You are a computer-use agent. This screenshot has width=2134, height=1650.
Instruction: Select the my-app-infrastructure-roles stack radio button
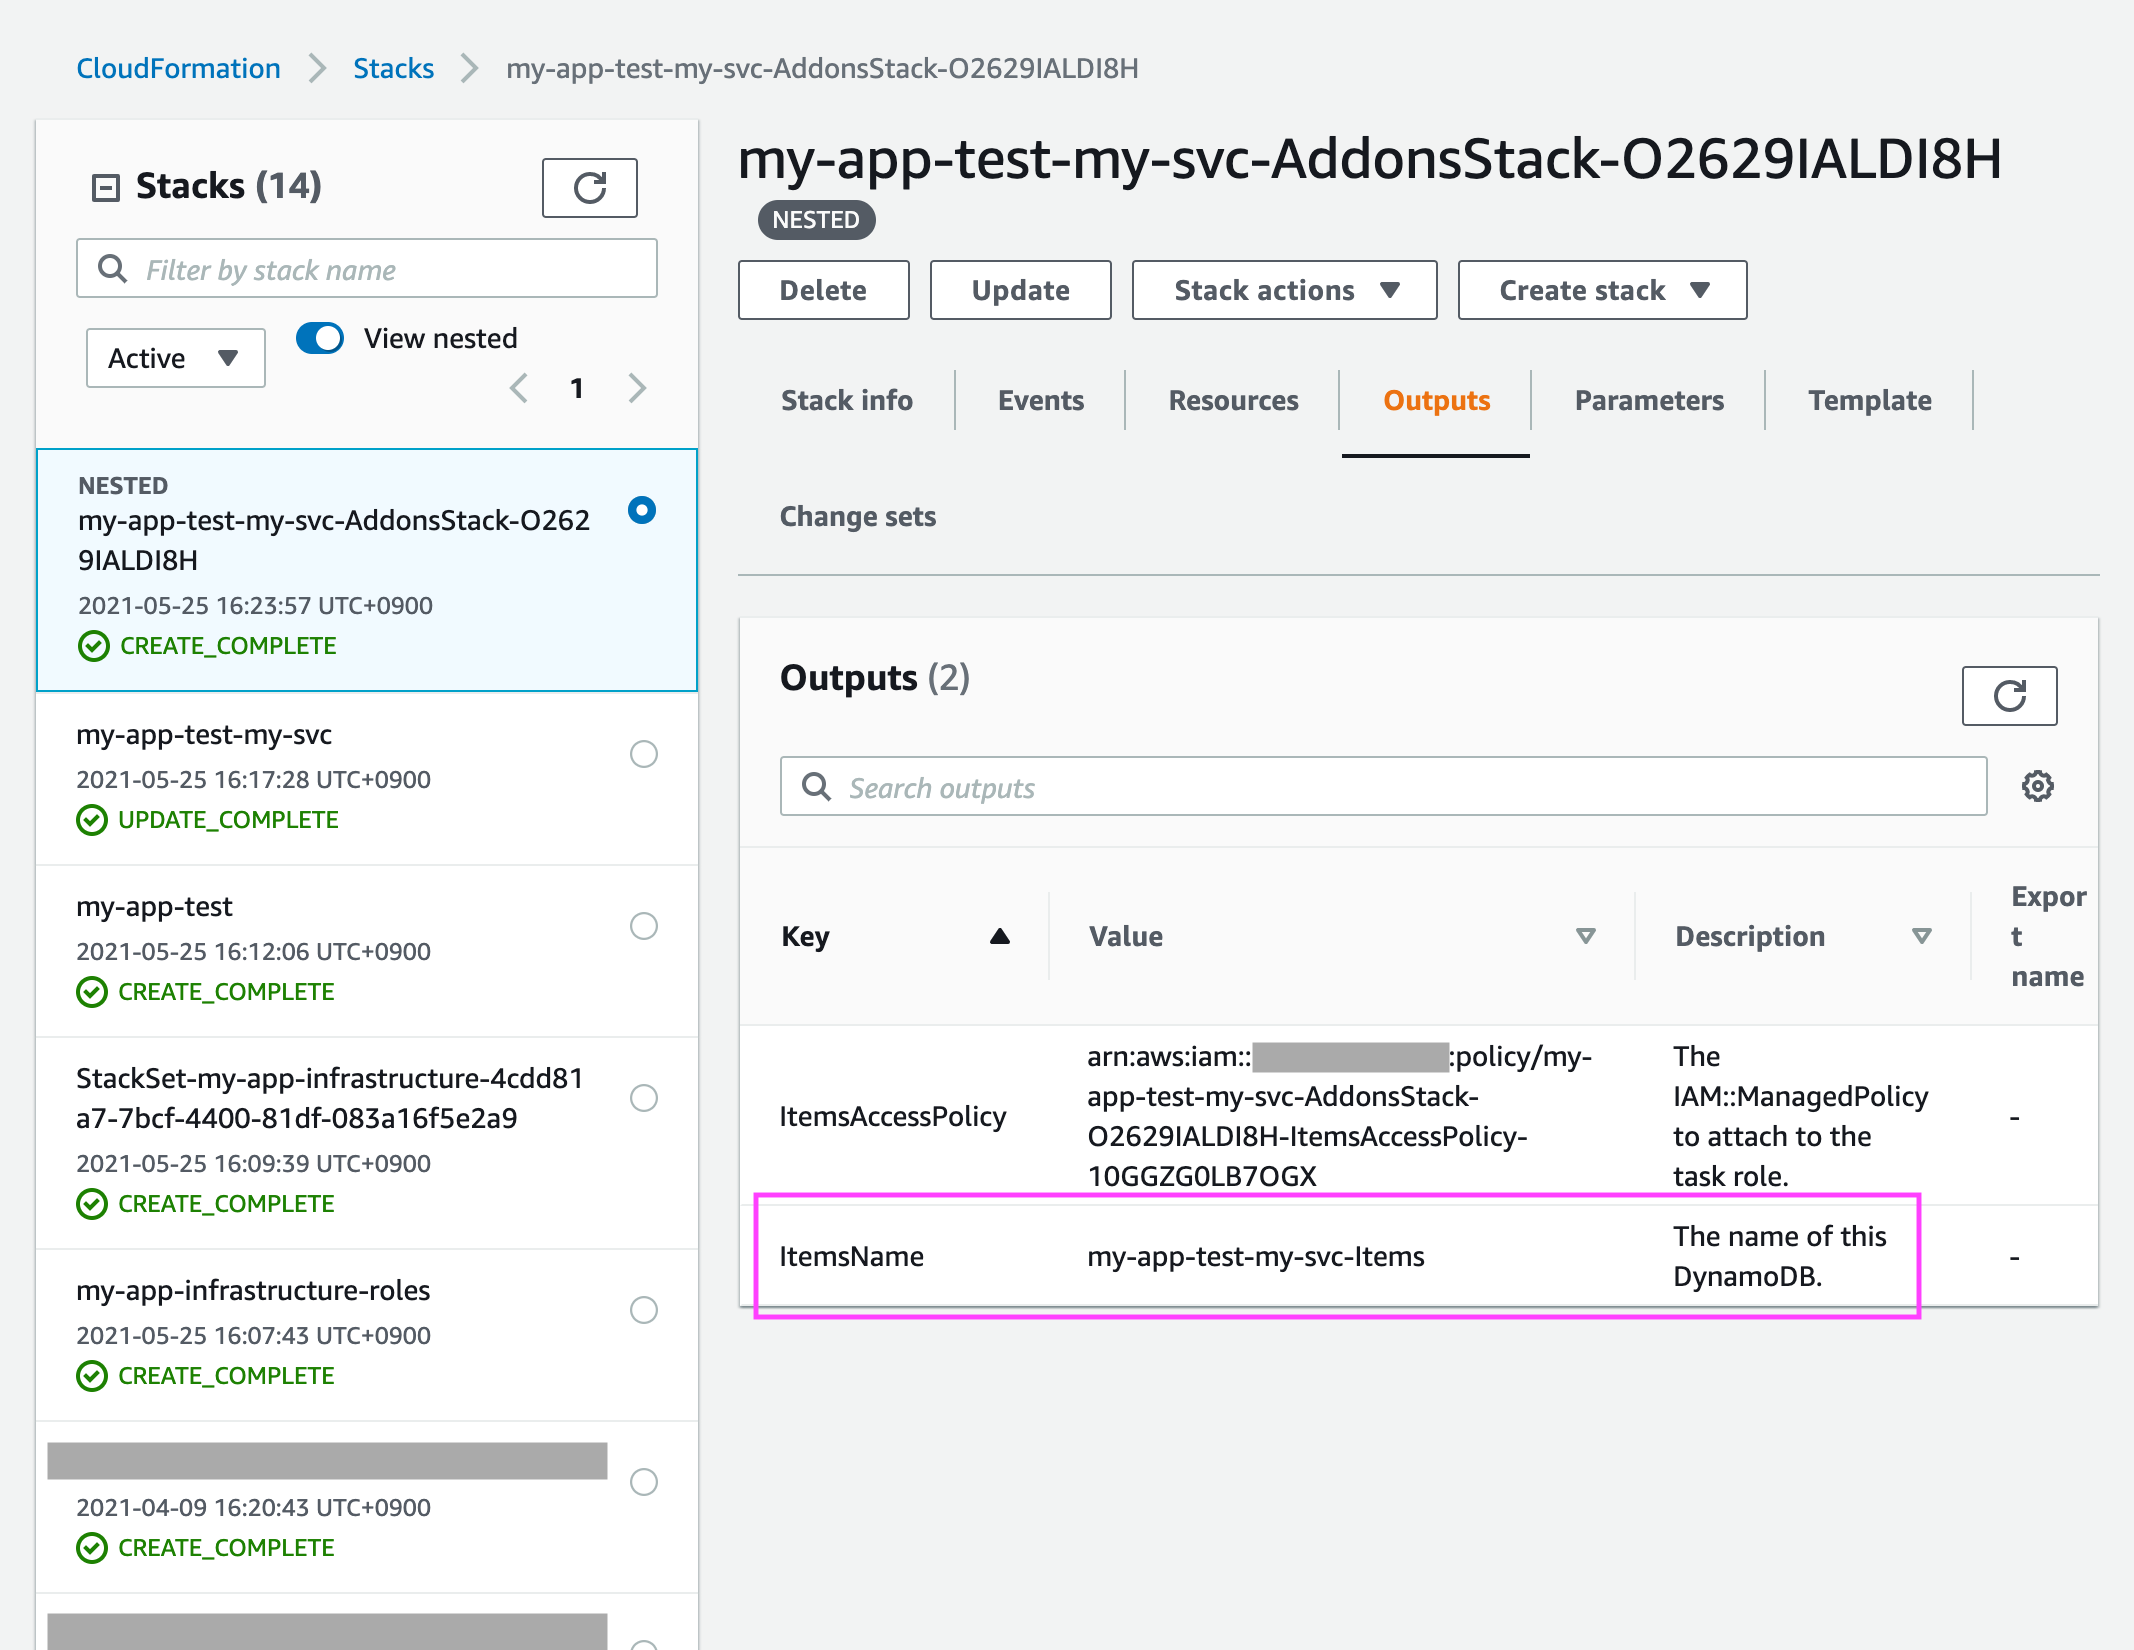point(643,1310)
